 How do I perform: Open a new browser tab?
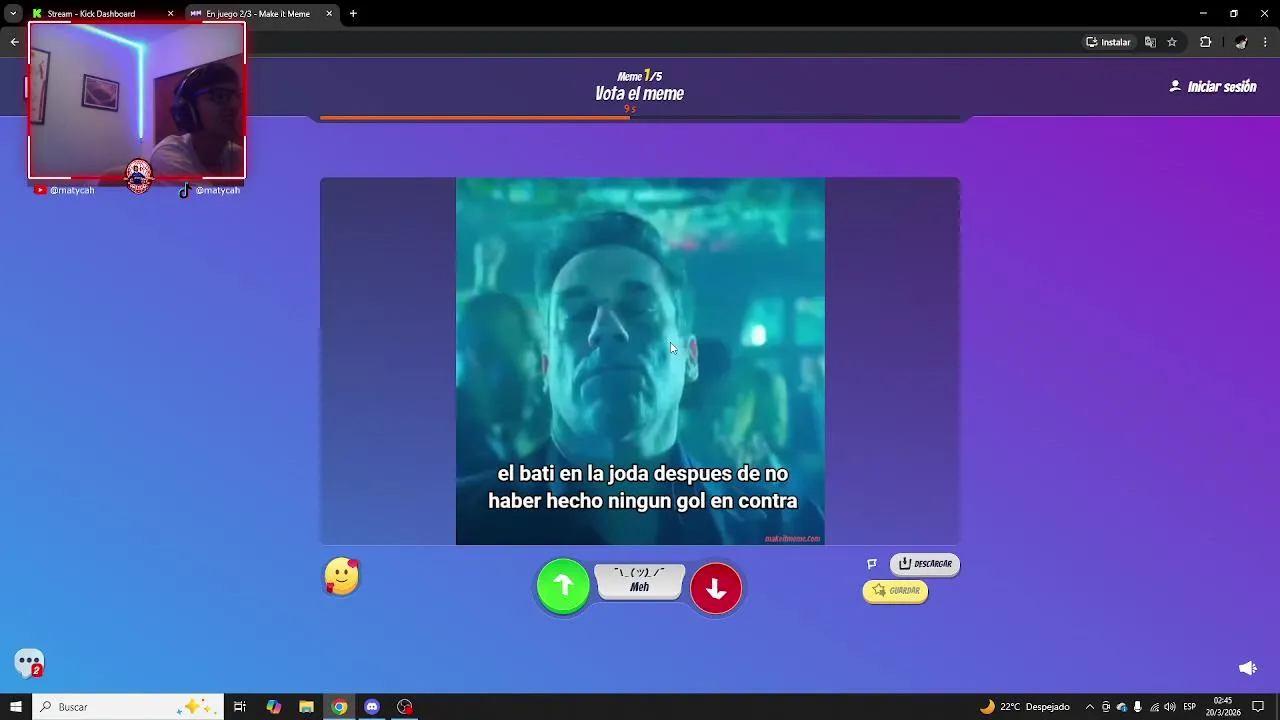(353, 14)
